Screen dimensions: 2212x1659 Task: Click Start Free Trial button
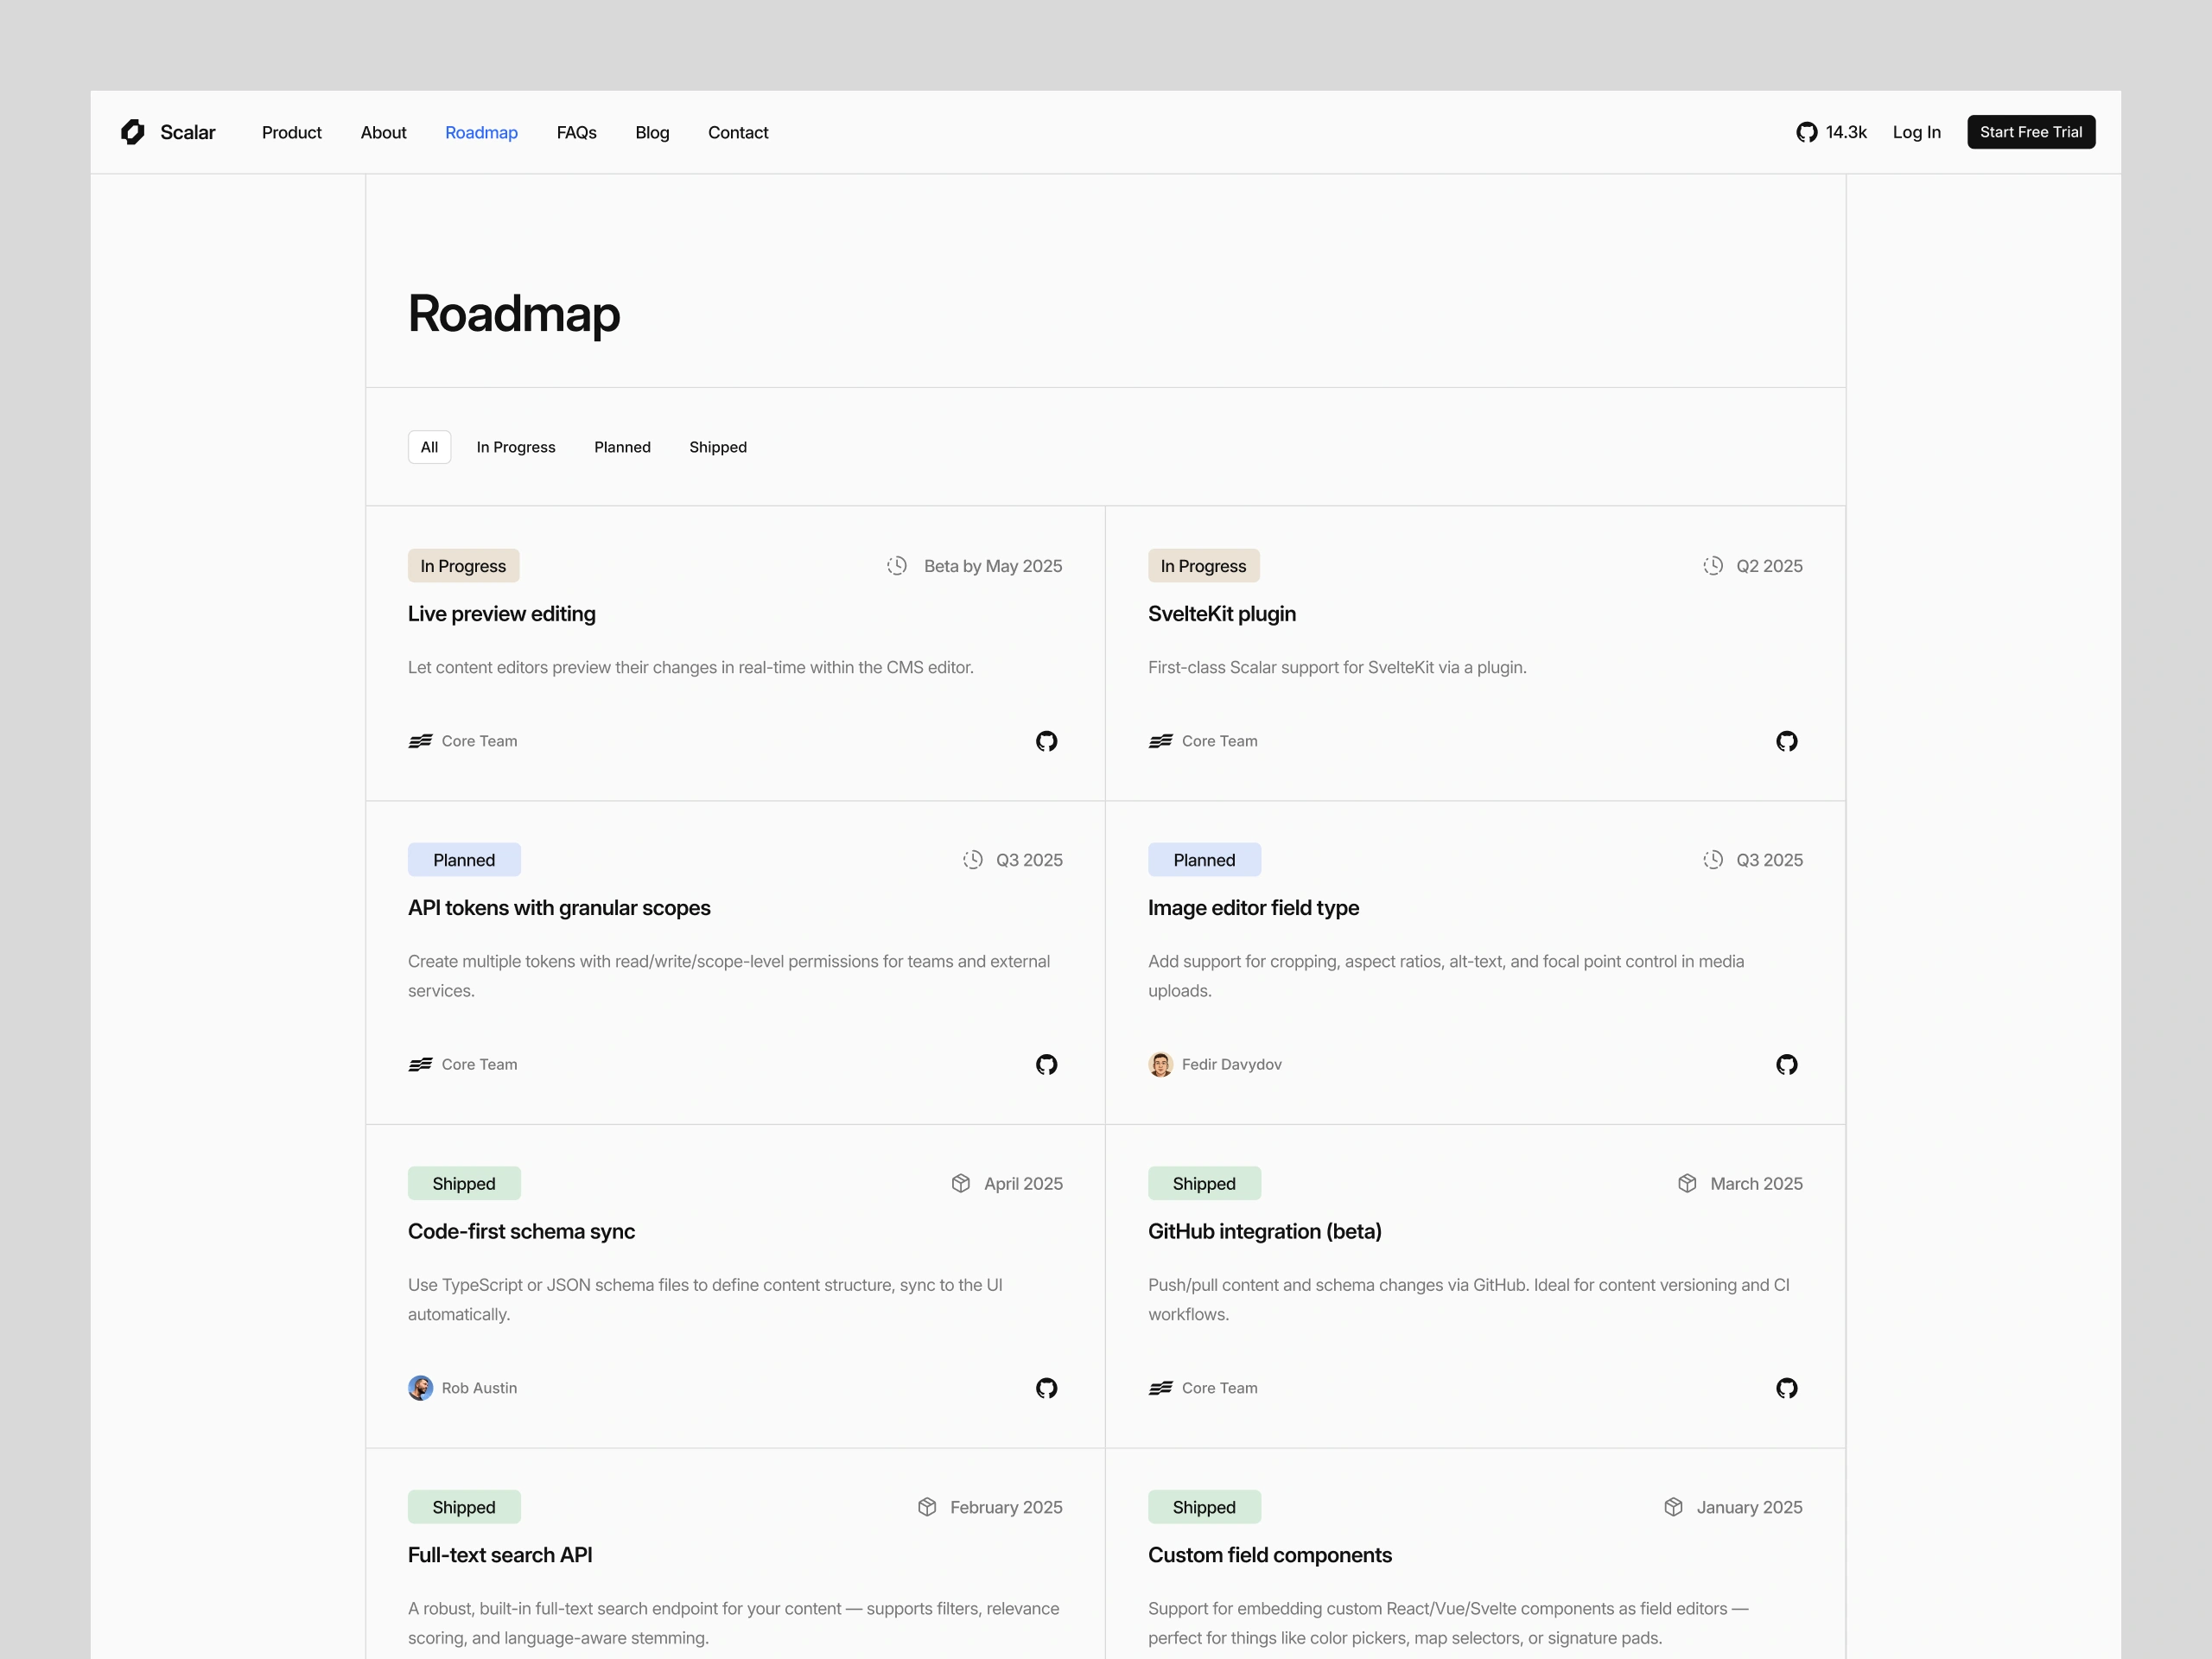tap(2031, 132)
